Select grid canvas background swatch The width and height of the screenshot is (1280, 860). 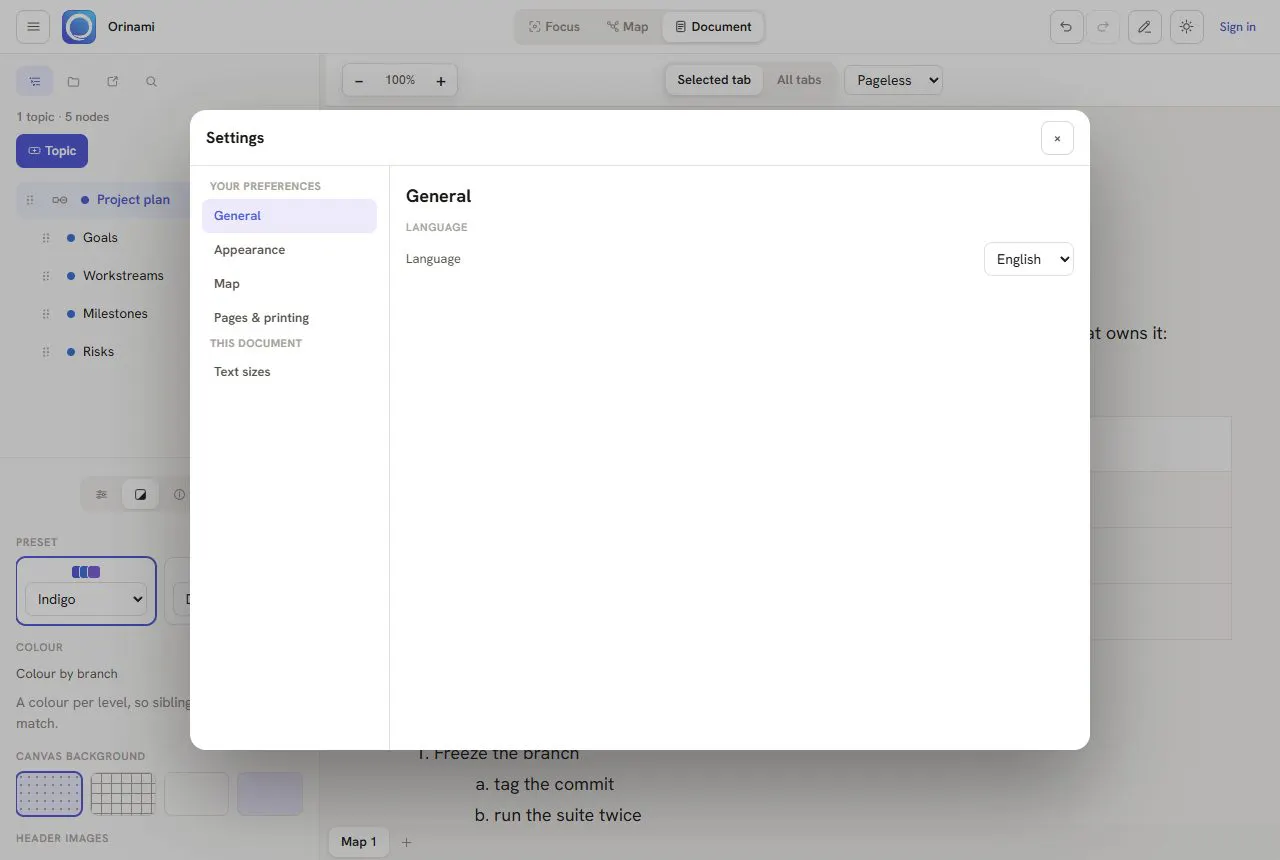(x=123, y=794)
